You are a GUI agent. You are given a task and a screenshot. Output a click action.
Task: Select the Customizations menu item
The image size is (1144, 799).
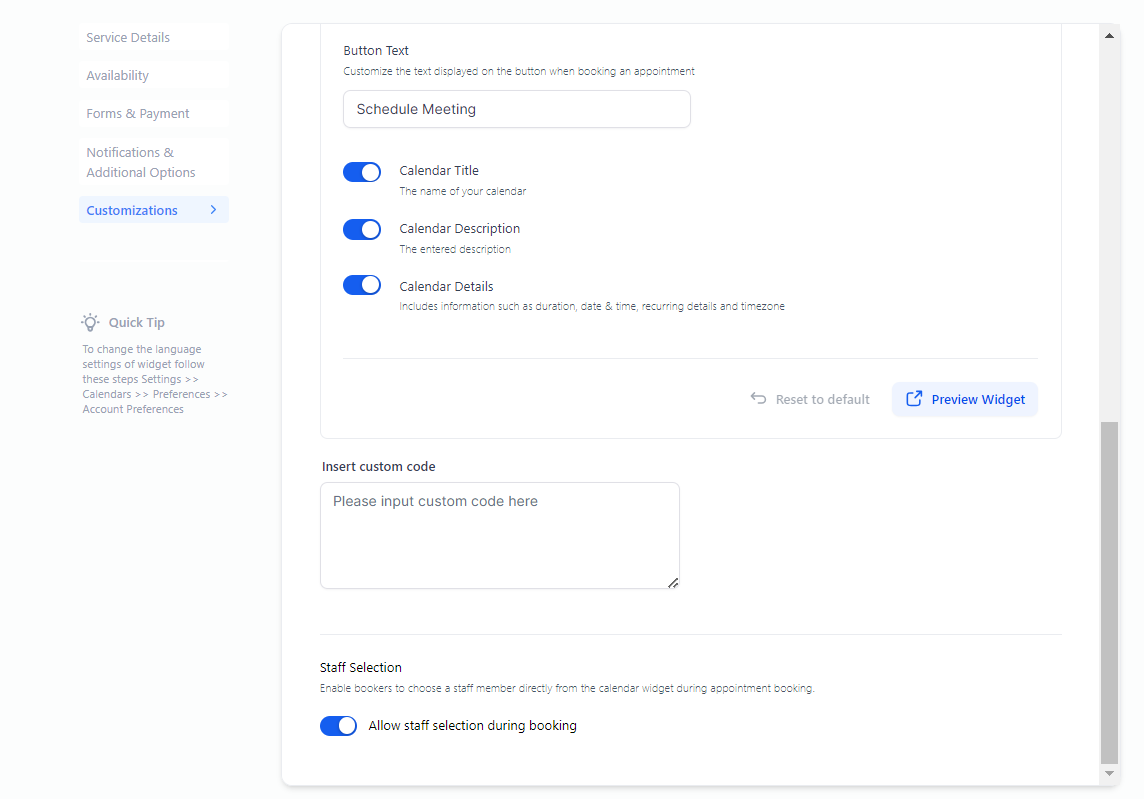(x=132, y=210)
